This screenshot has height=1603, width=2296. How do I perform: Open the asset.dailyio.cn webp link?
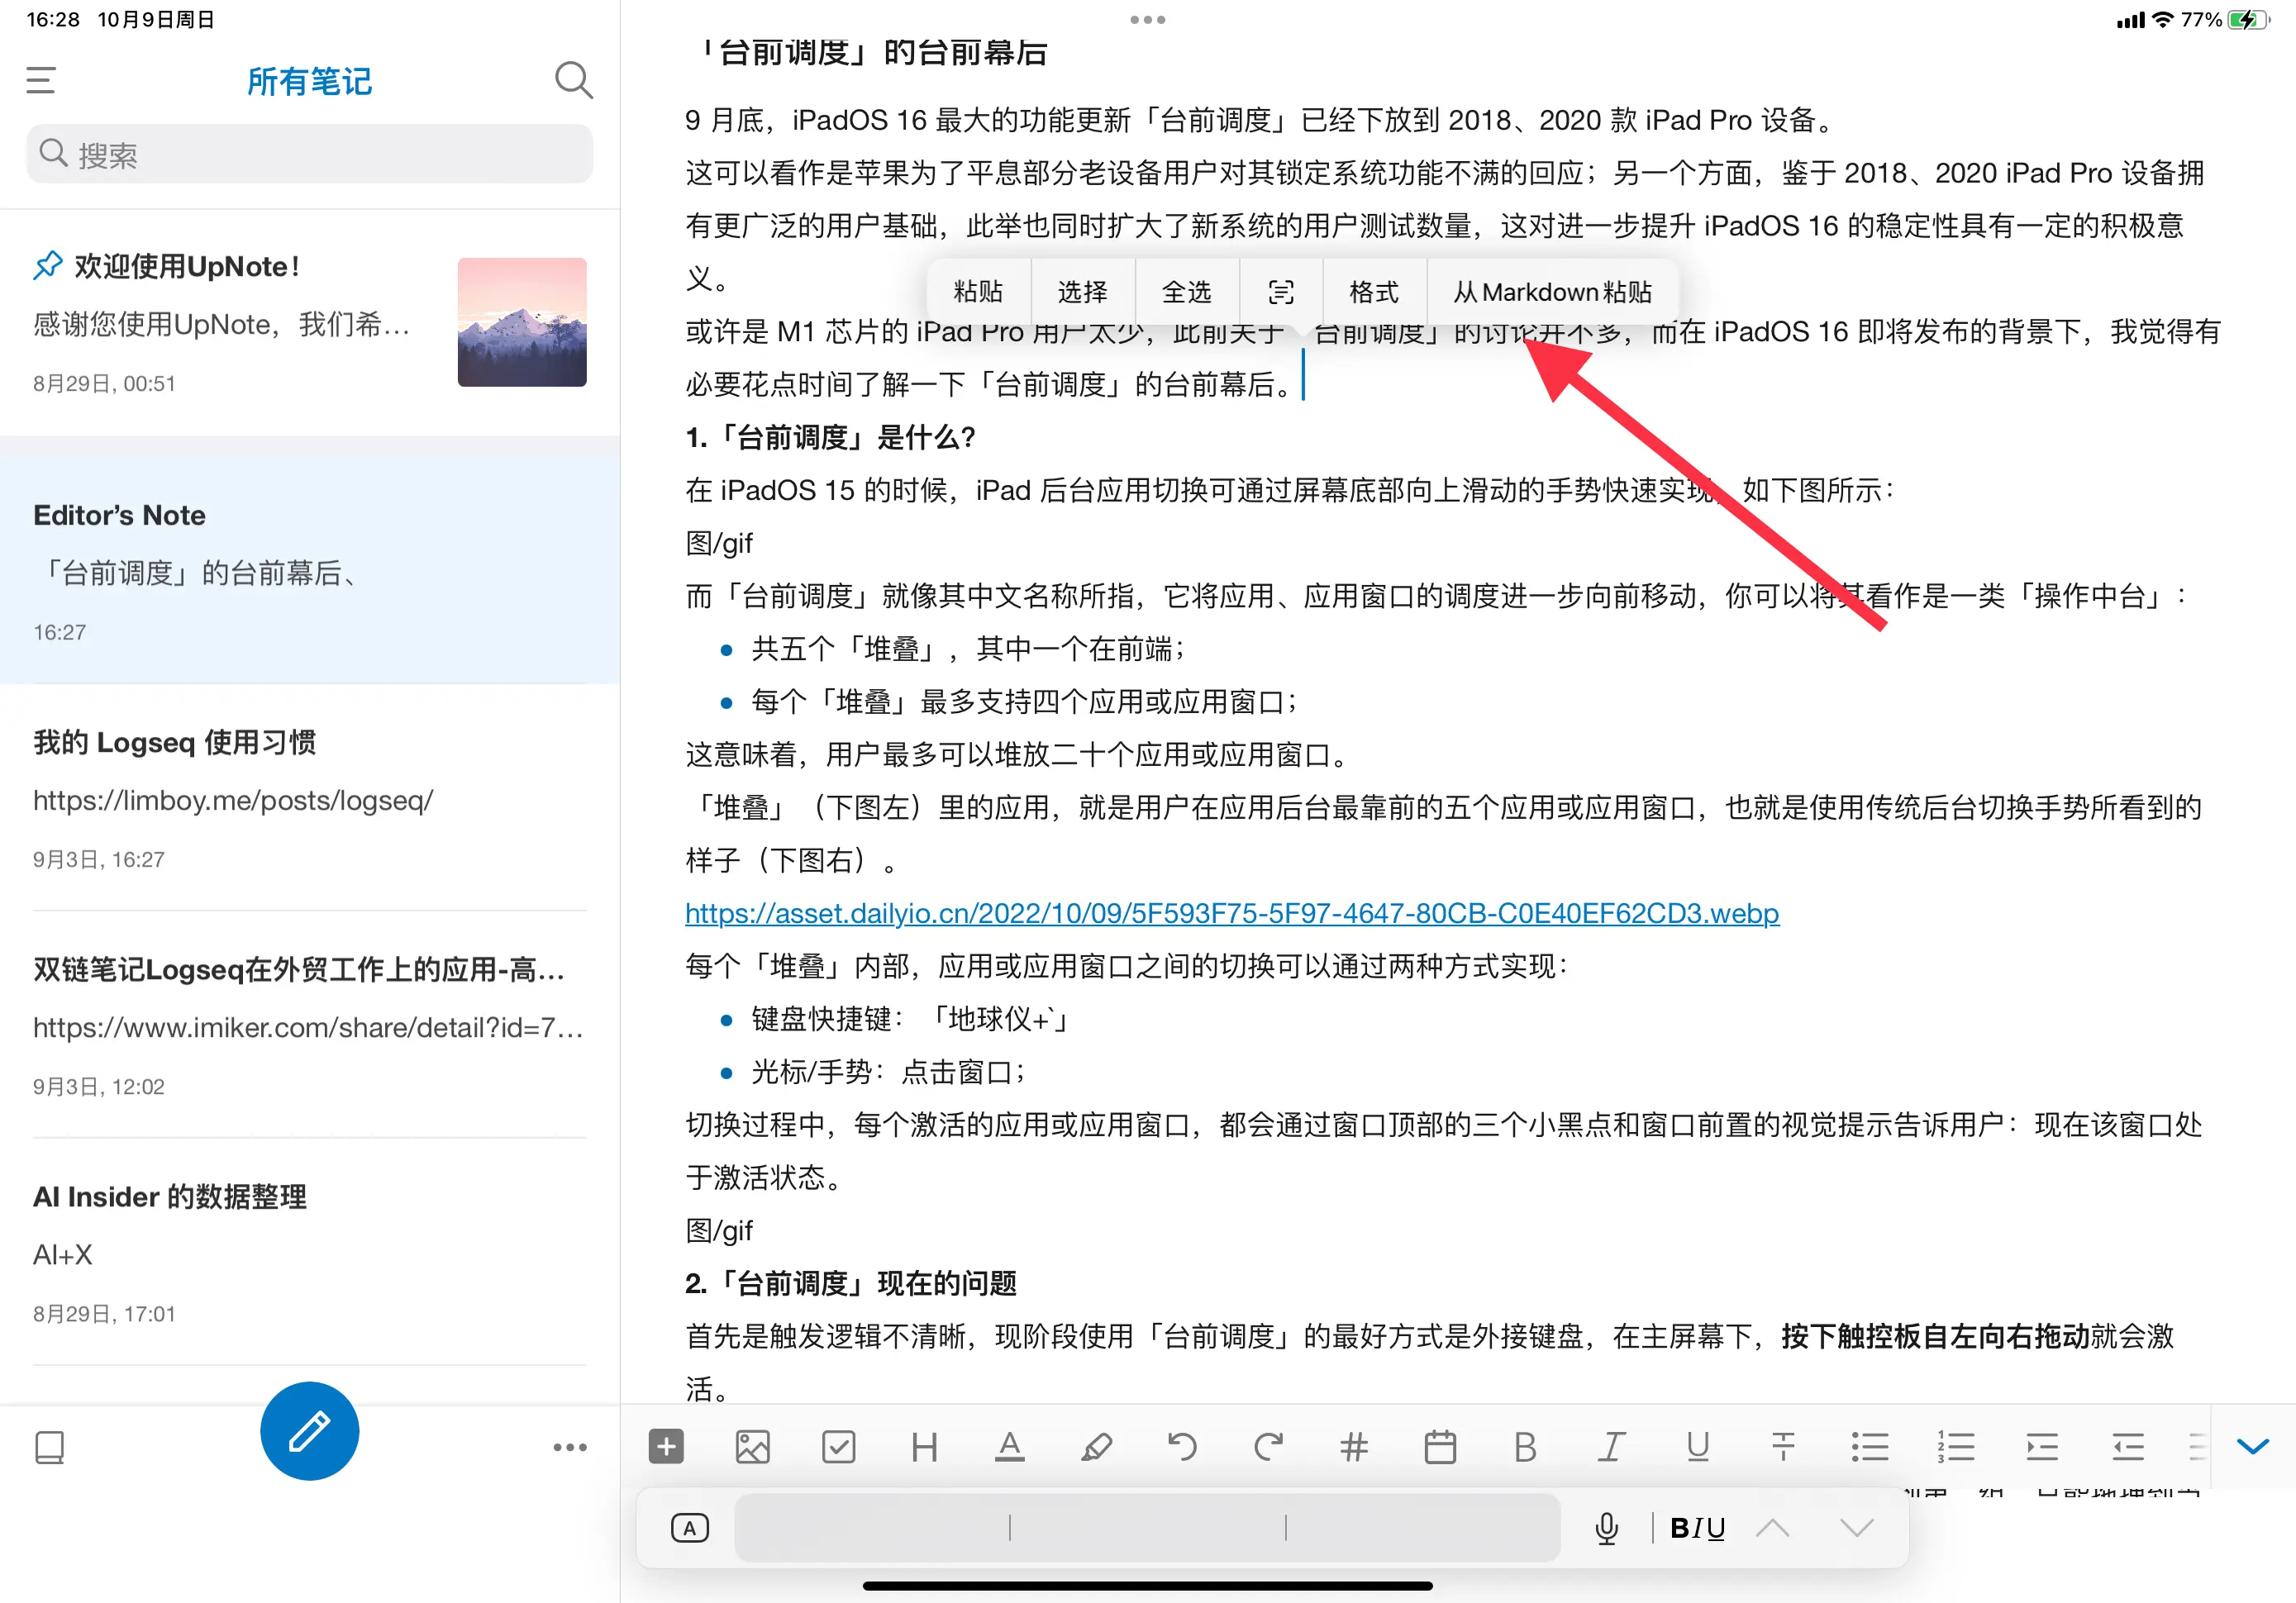(x=1232, y=913)
